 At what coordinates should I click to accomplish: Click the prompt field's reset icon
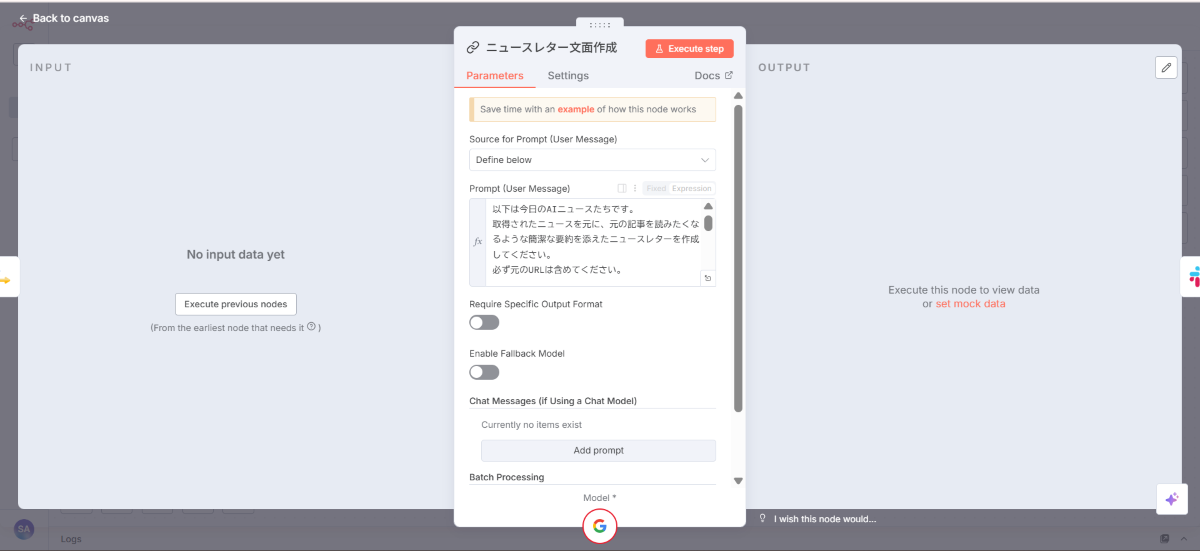coord(708,278)
